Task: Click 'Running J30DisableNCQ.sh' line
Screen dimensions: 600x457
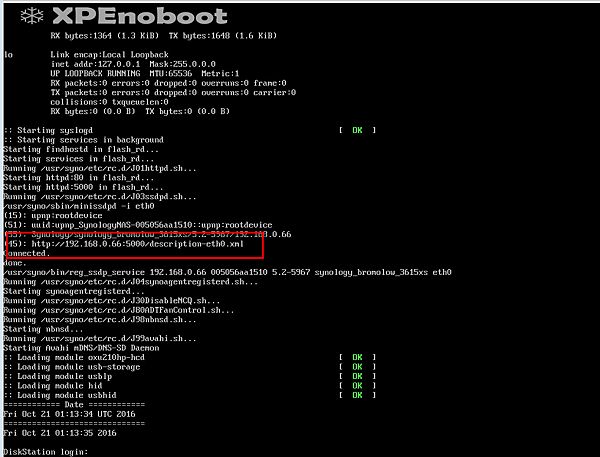Action: point(112,301)
